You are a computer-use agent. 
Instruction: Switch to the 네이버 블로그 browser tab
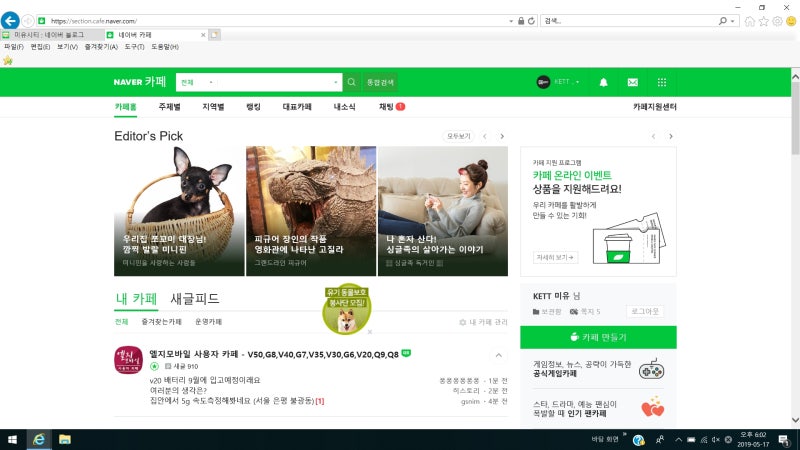point(51,35)
